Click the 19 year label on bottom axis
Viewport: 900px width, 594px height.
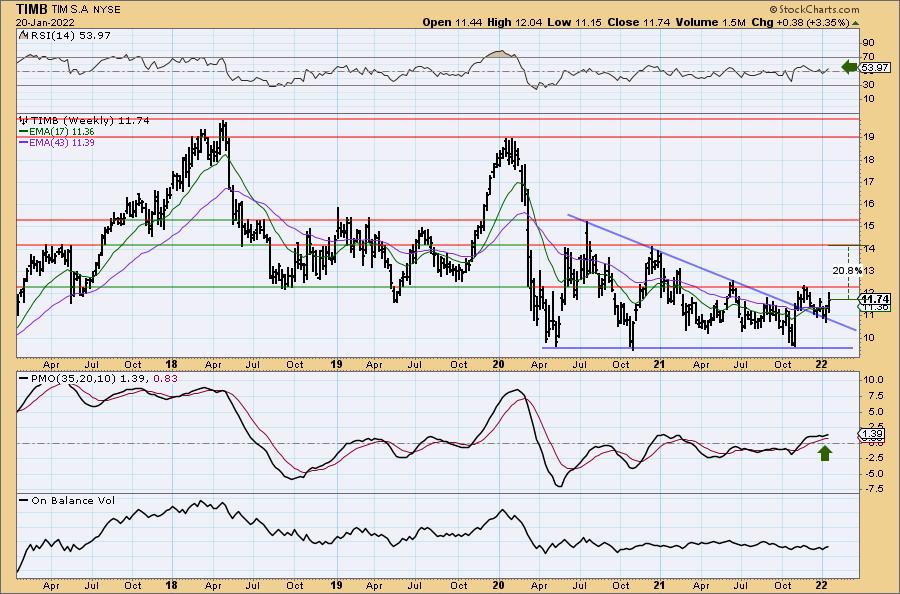[336, 585]
